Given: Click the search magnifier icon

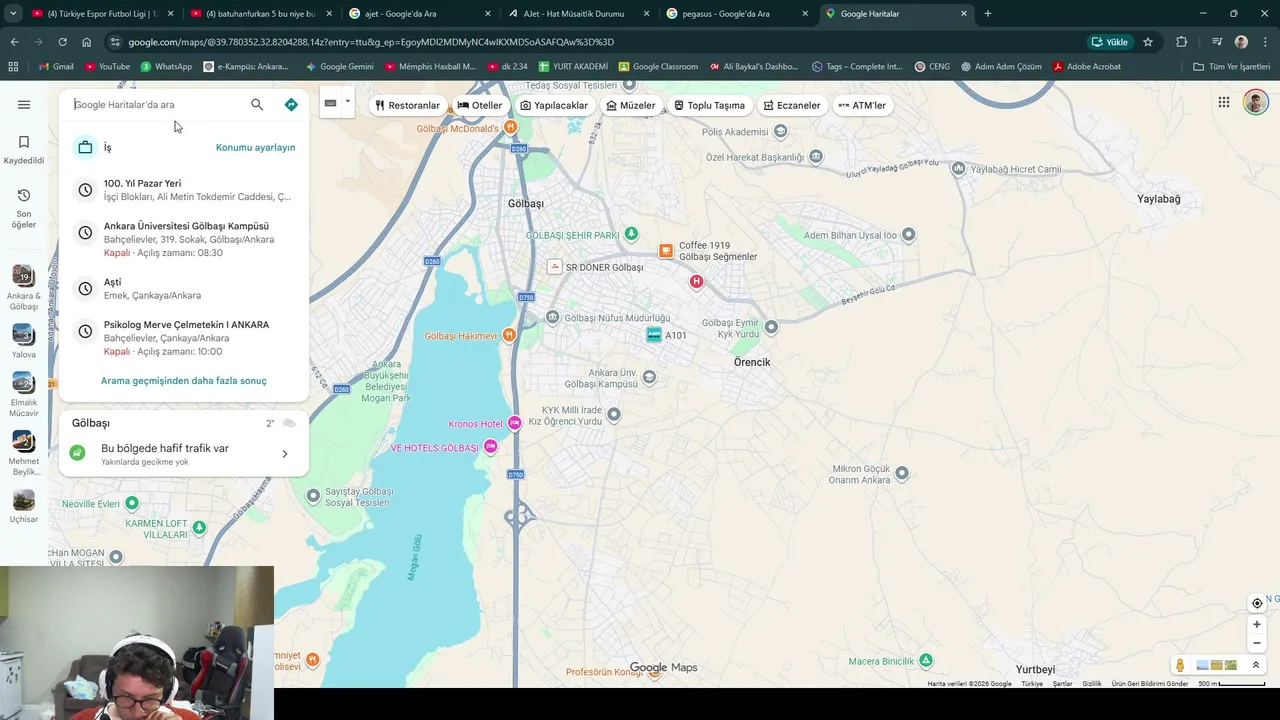Looking at the screenshot, I should coord(257,104).
